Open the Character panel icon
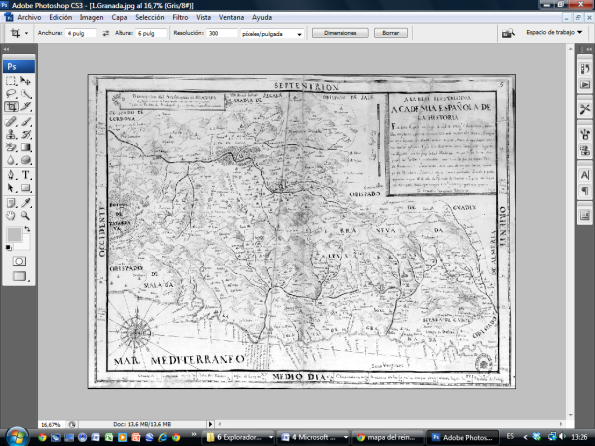The height and width of the screenshot is (446, 595). tap(585, 175)
